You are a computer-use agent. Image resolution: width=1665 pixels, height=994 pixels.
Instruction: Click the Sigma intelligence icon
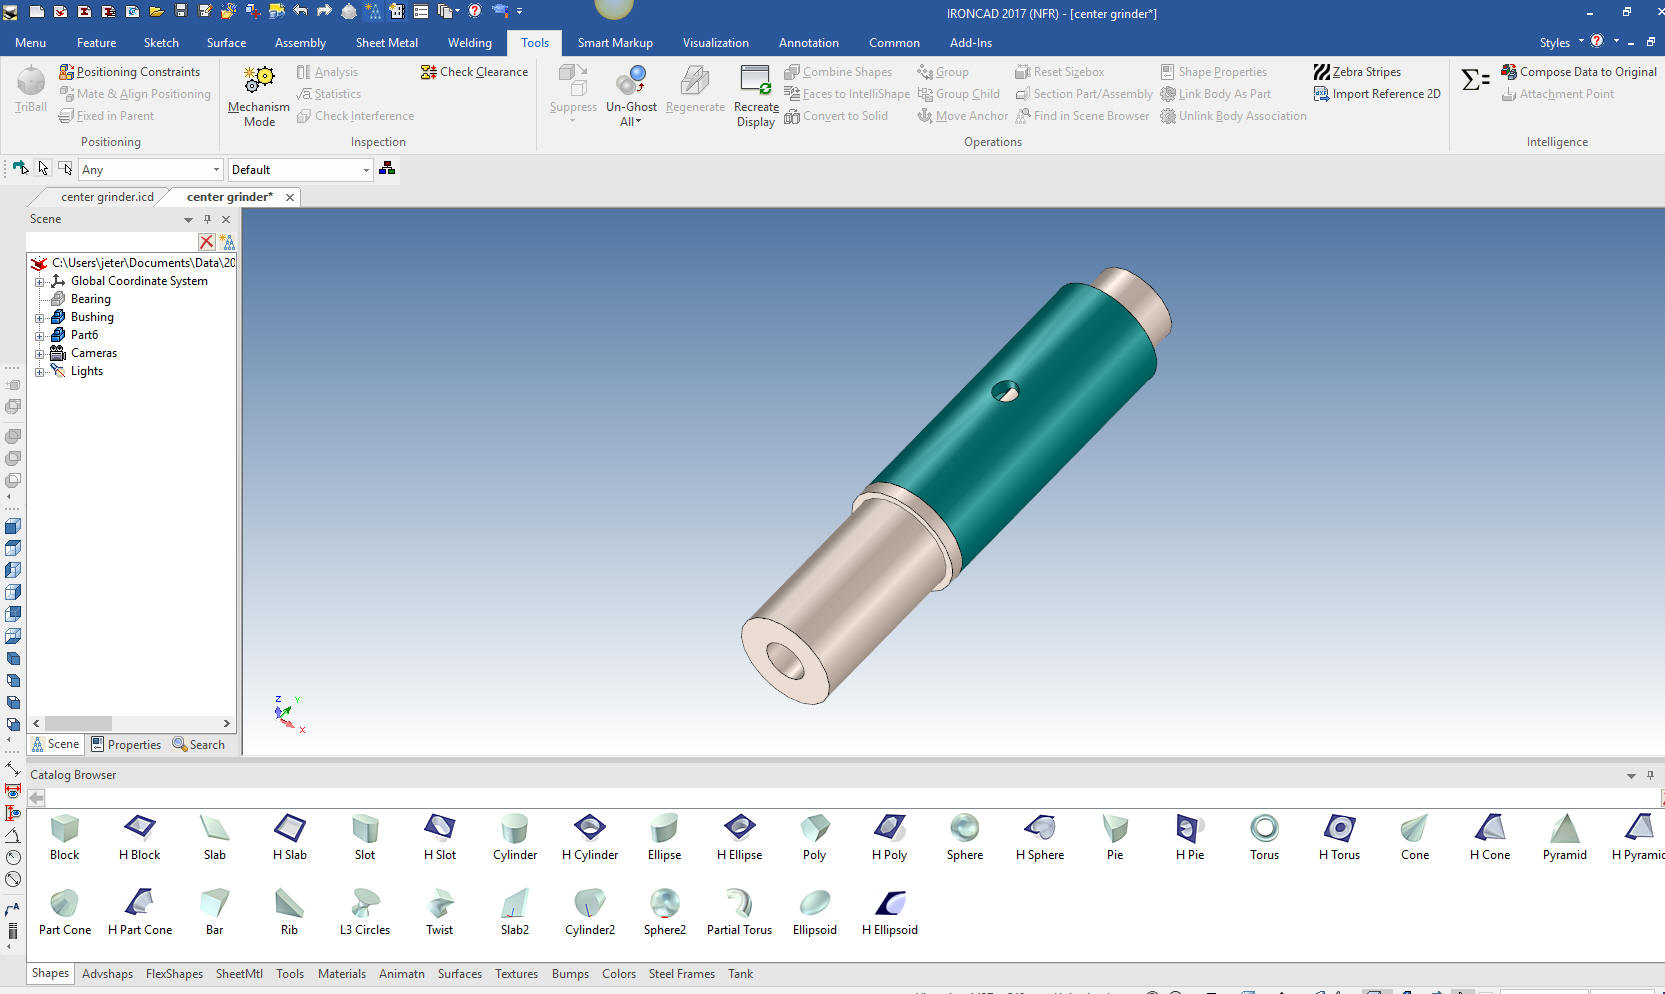coord(1475,80)
